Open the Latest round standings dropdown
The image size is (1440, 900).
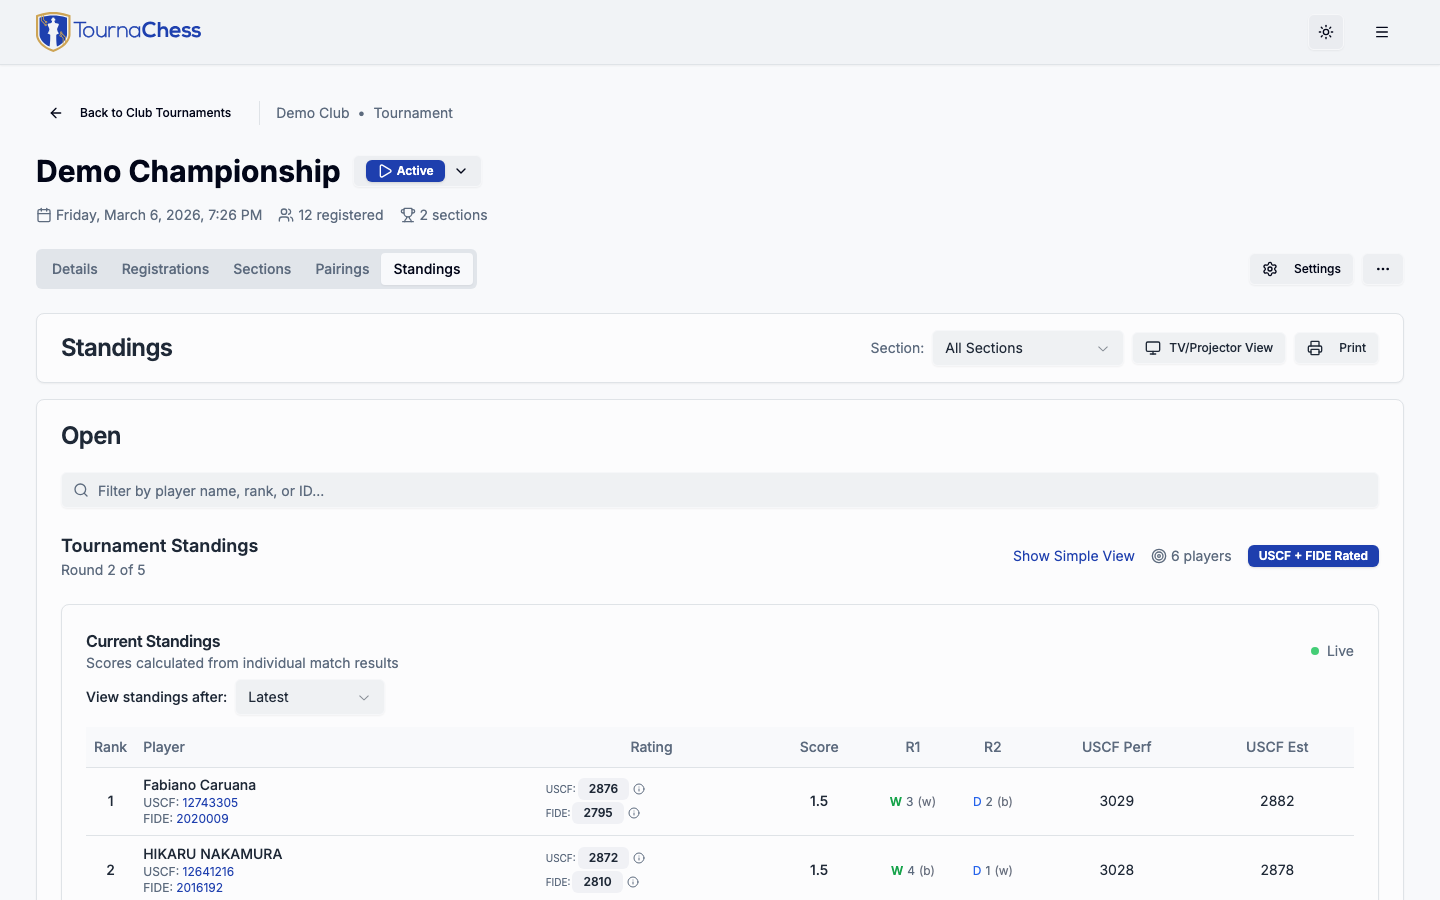point(309,697)
